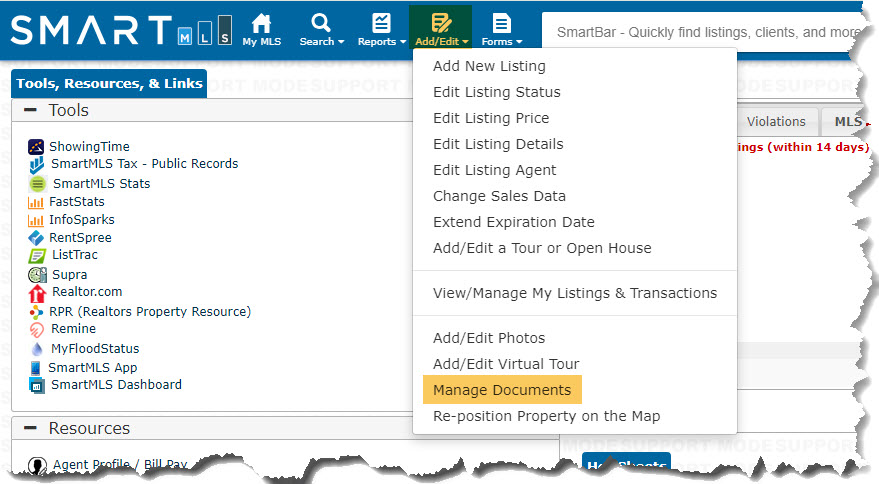
Task: Open the InfoSparks link
Action: point(82,220)
